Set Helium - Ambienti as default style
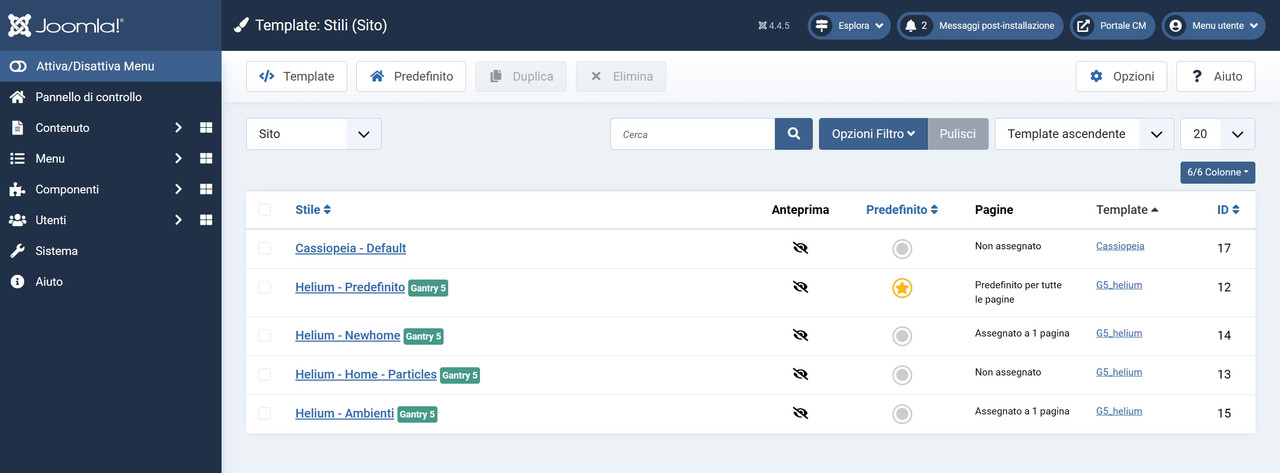The width and height of the screenshot is (1280, 473). pos(902,414)
